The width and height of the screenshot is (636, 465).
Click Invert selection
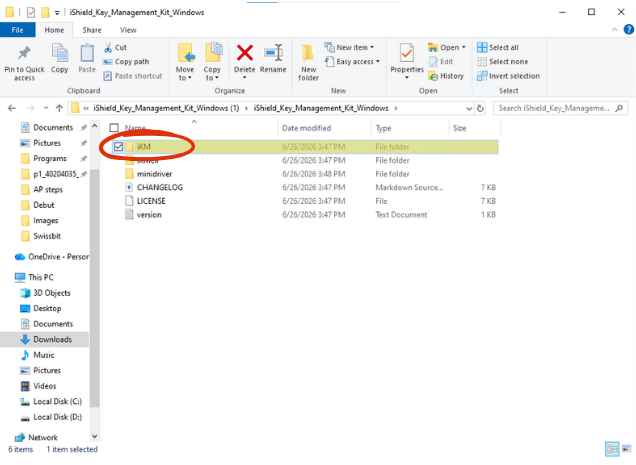pyautogui.click(x=508, y=76)
